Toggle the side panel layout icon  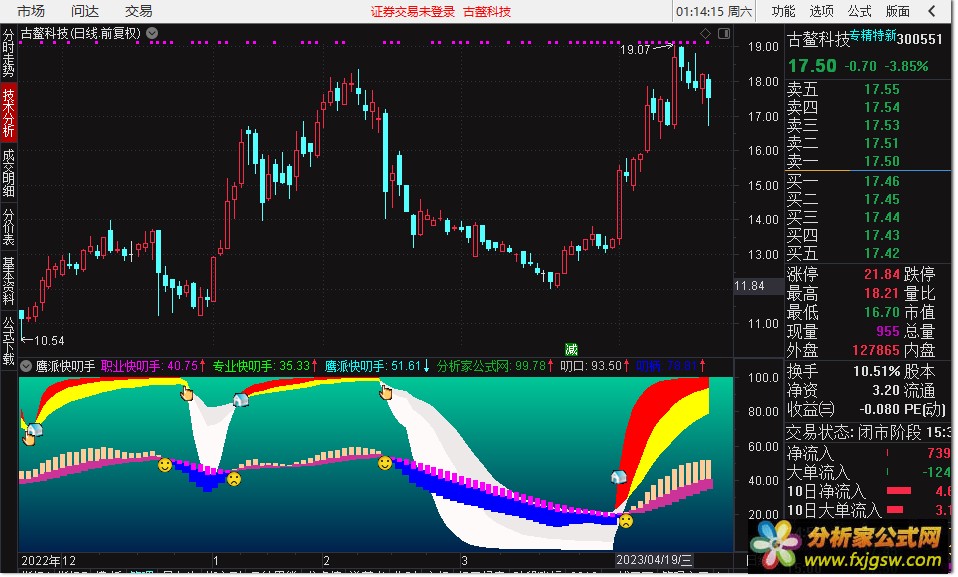pyautogui.click(x=724, y=33)
